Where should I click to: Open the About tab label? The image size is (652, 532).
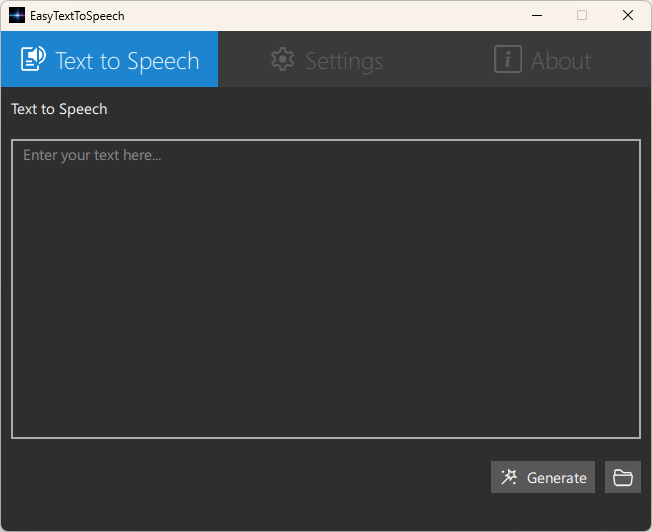561,61
